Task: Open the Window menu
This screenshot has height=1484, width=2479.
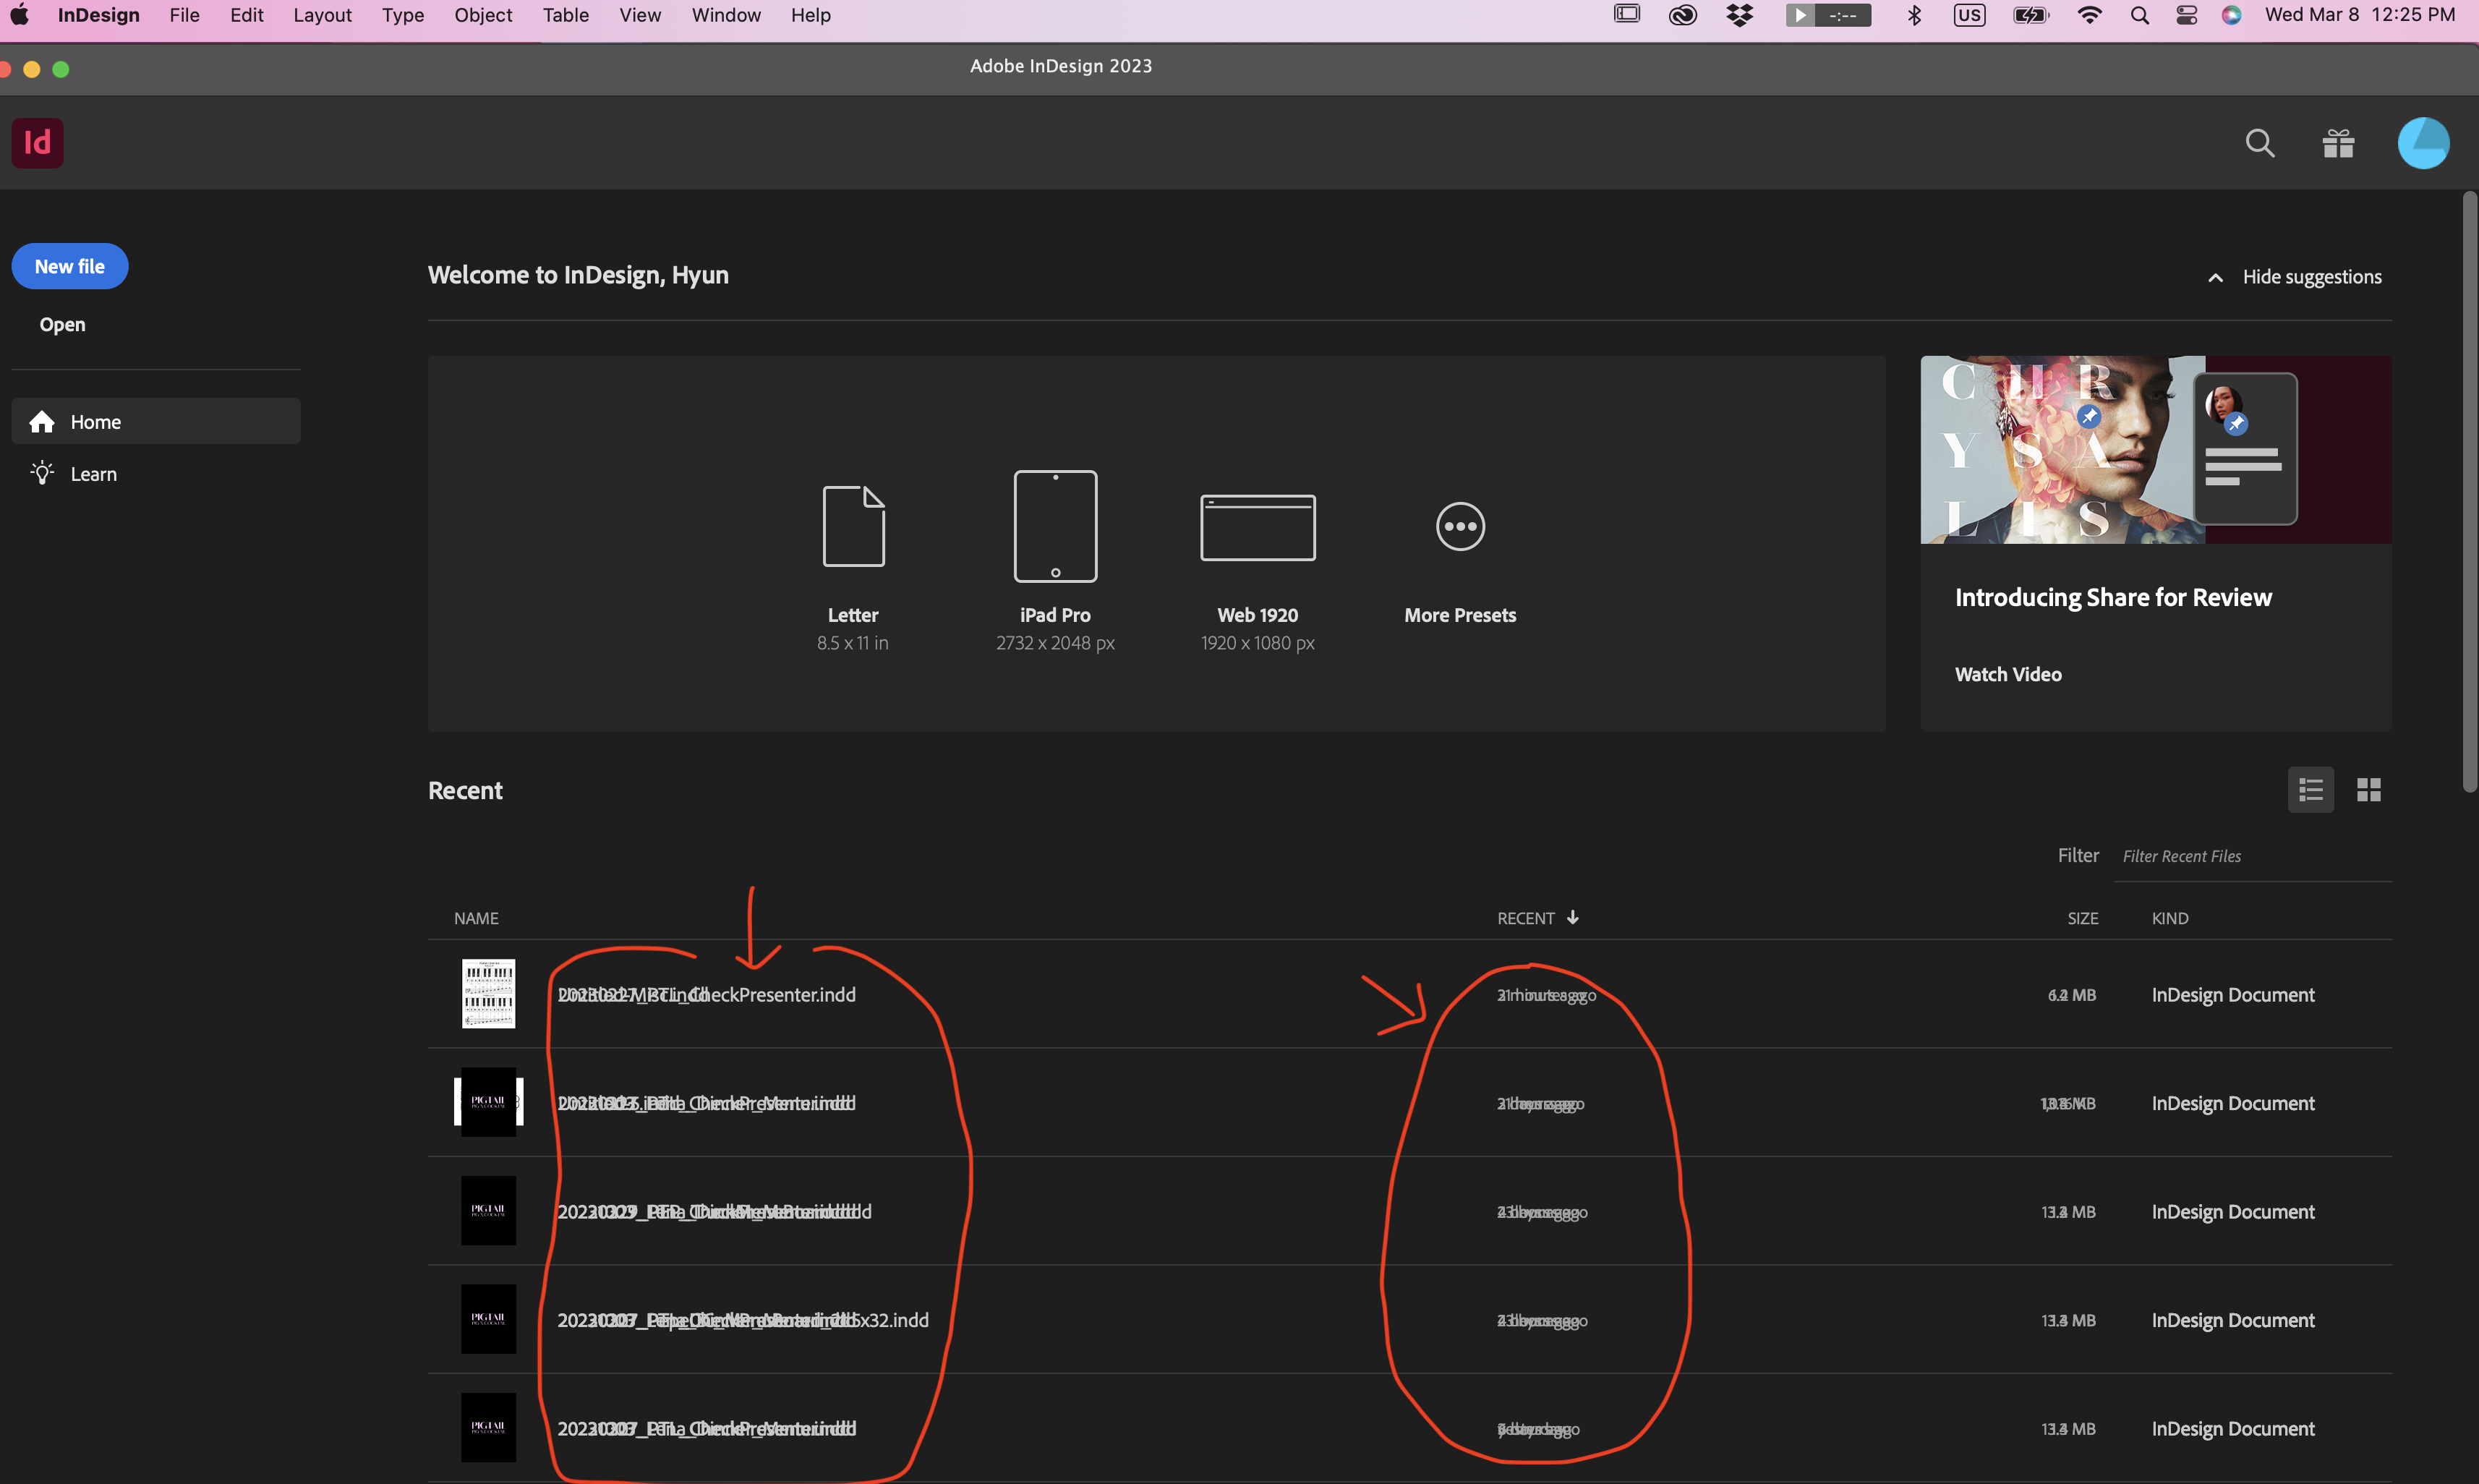Action: [725, 15]
